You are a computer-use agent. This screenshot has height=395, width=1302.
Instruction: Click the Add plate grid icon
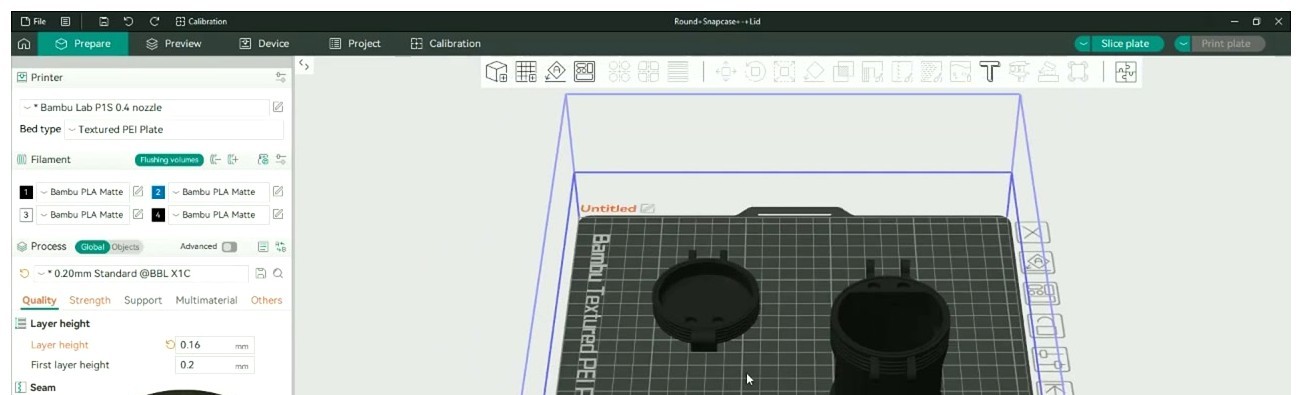pos(526,71)
